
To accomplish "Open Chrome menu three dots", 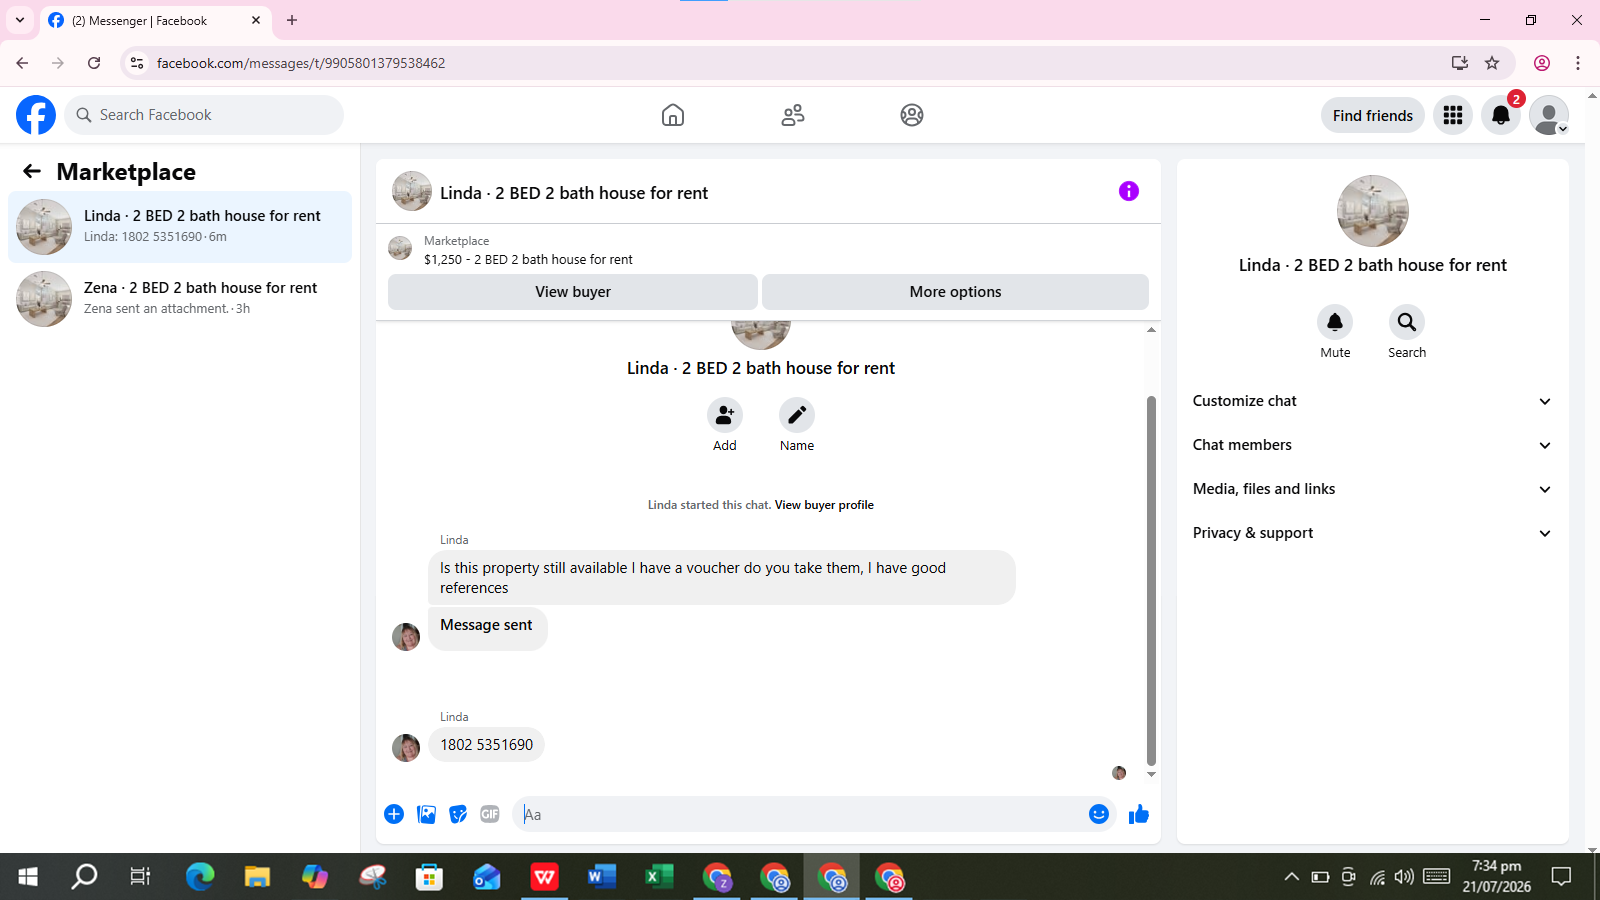I will (x=1578, y=63).
